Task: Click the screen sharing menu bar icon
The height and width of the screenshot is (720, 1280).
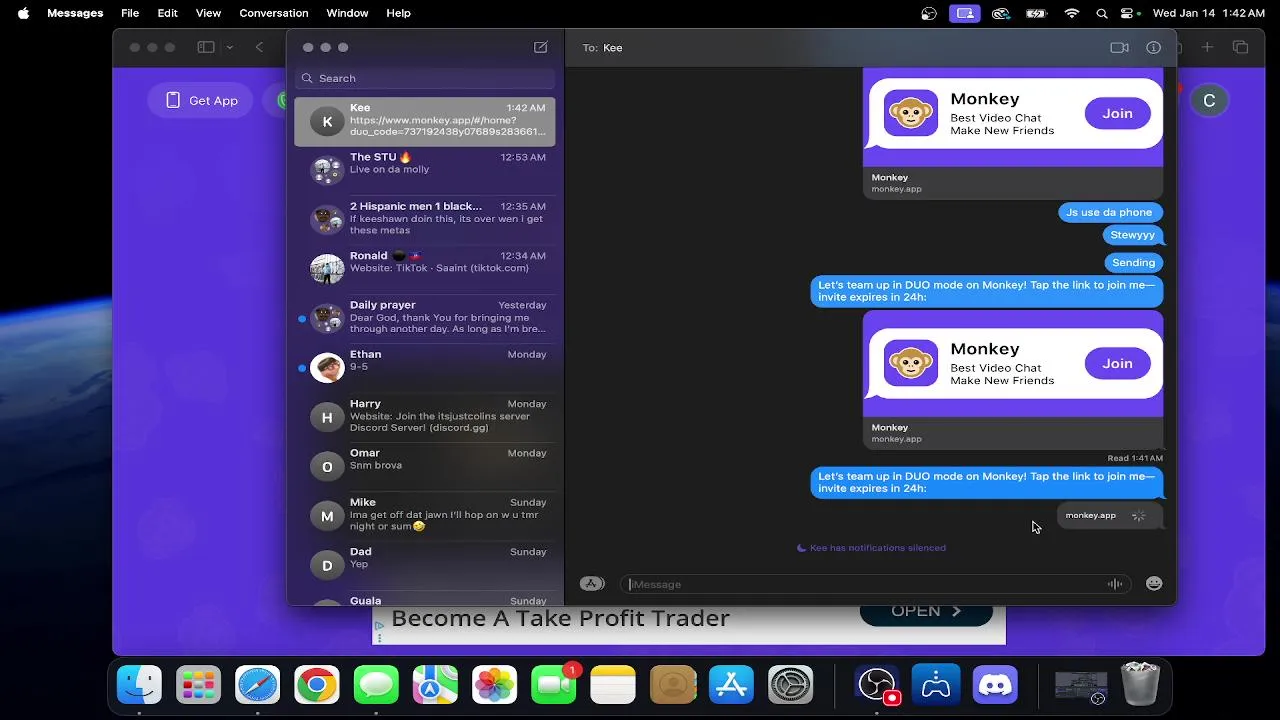Action: coord(965,13)
